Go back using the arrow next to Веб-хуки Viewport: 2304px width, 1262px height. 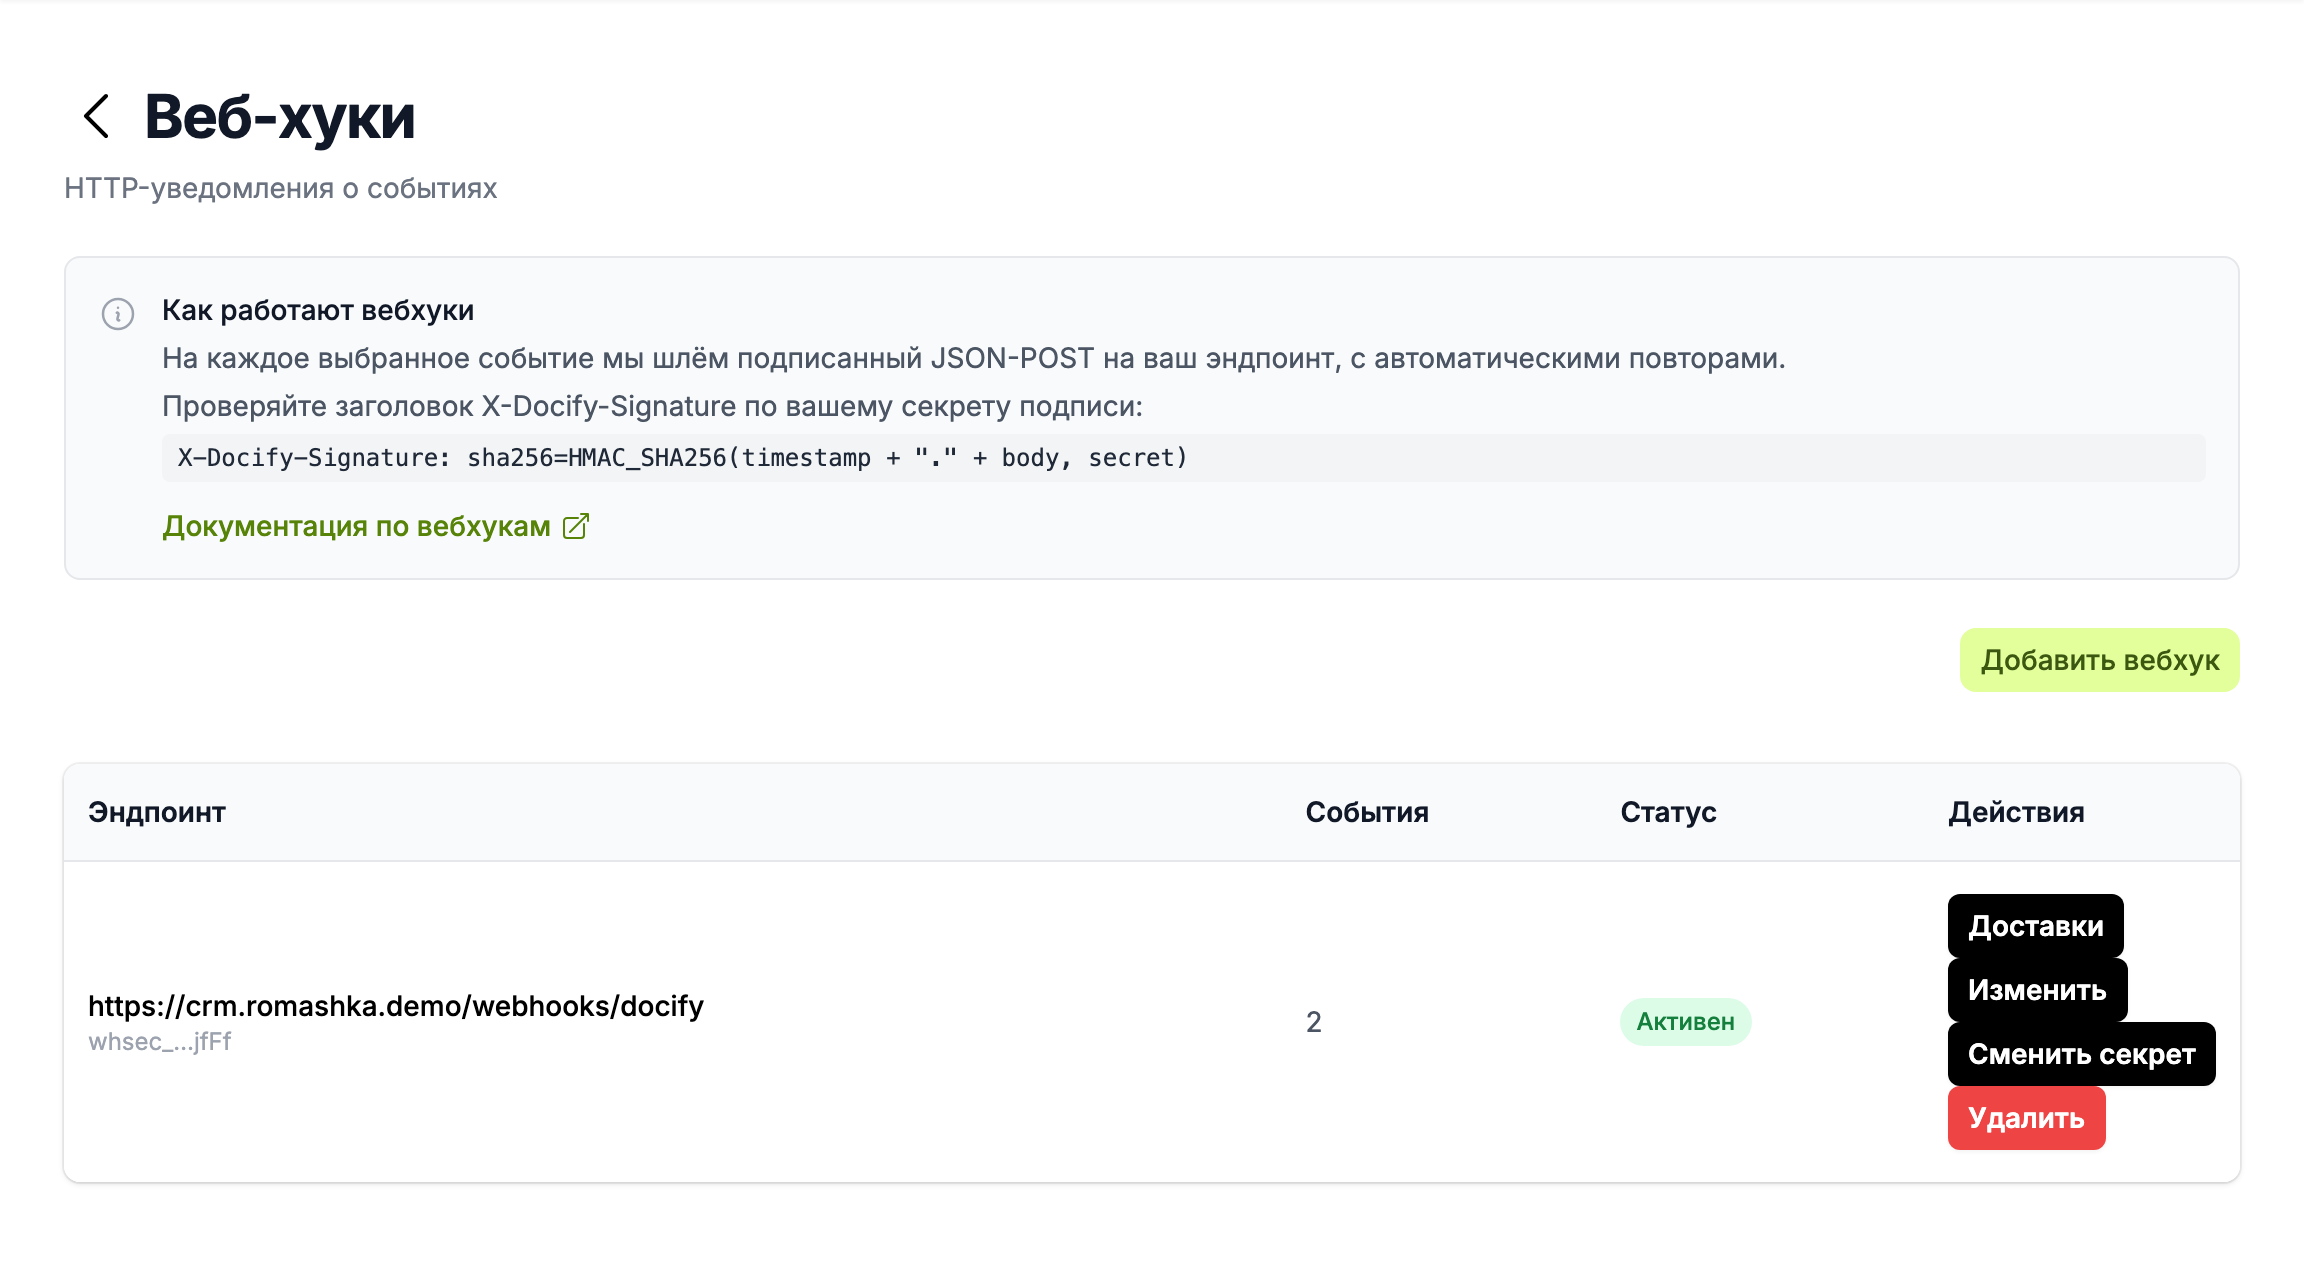coord(97,116)
